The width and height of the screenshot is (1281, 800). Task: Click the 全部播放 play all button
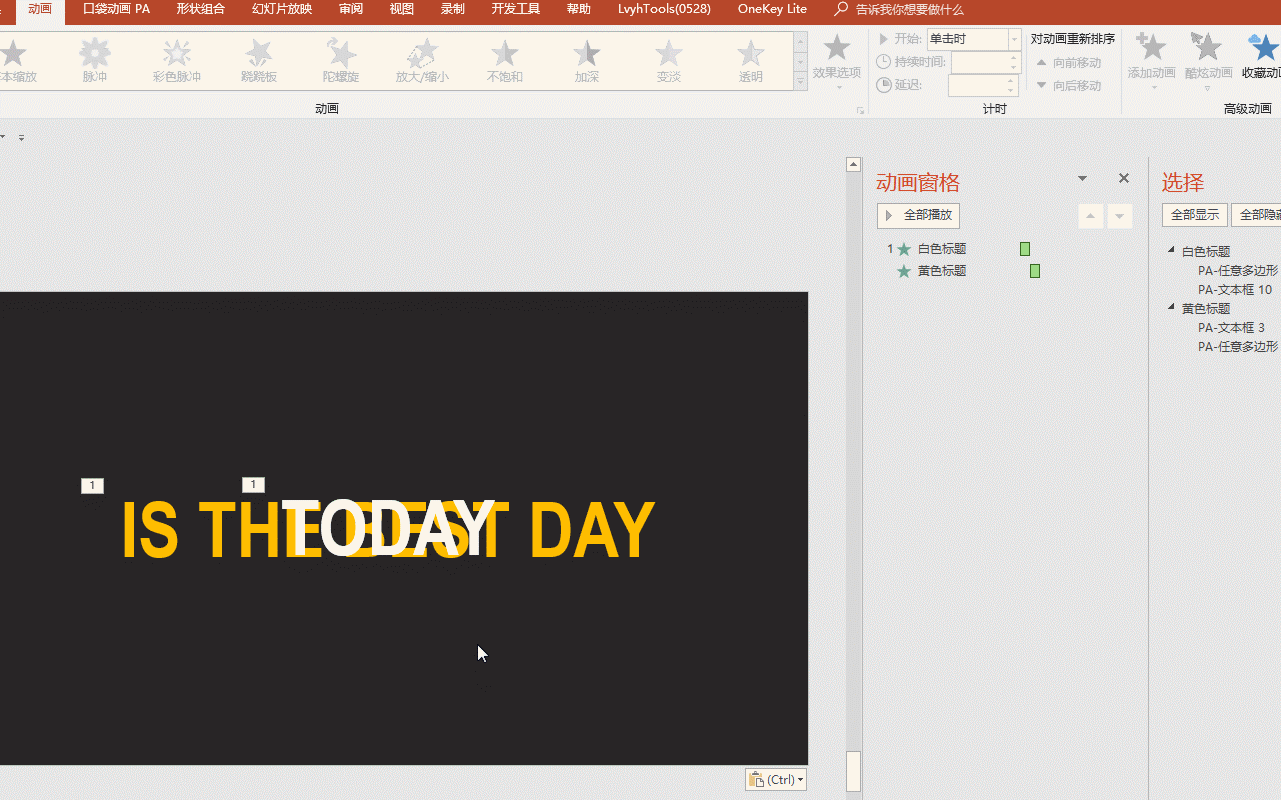point(918,215)
